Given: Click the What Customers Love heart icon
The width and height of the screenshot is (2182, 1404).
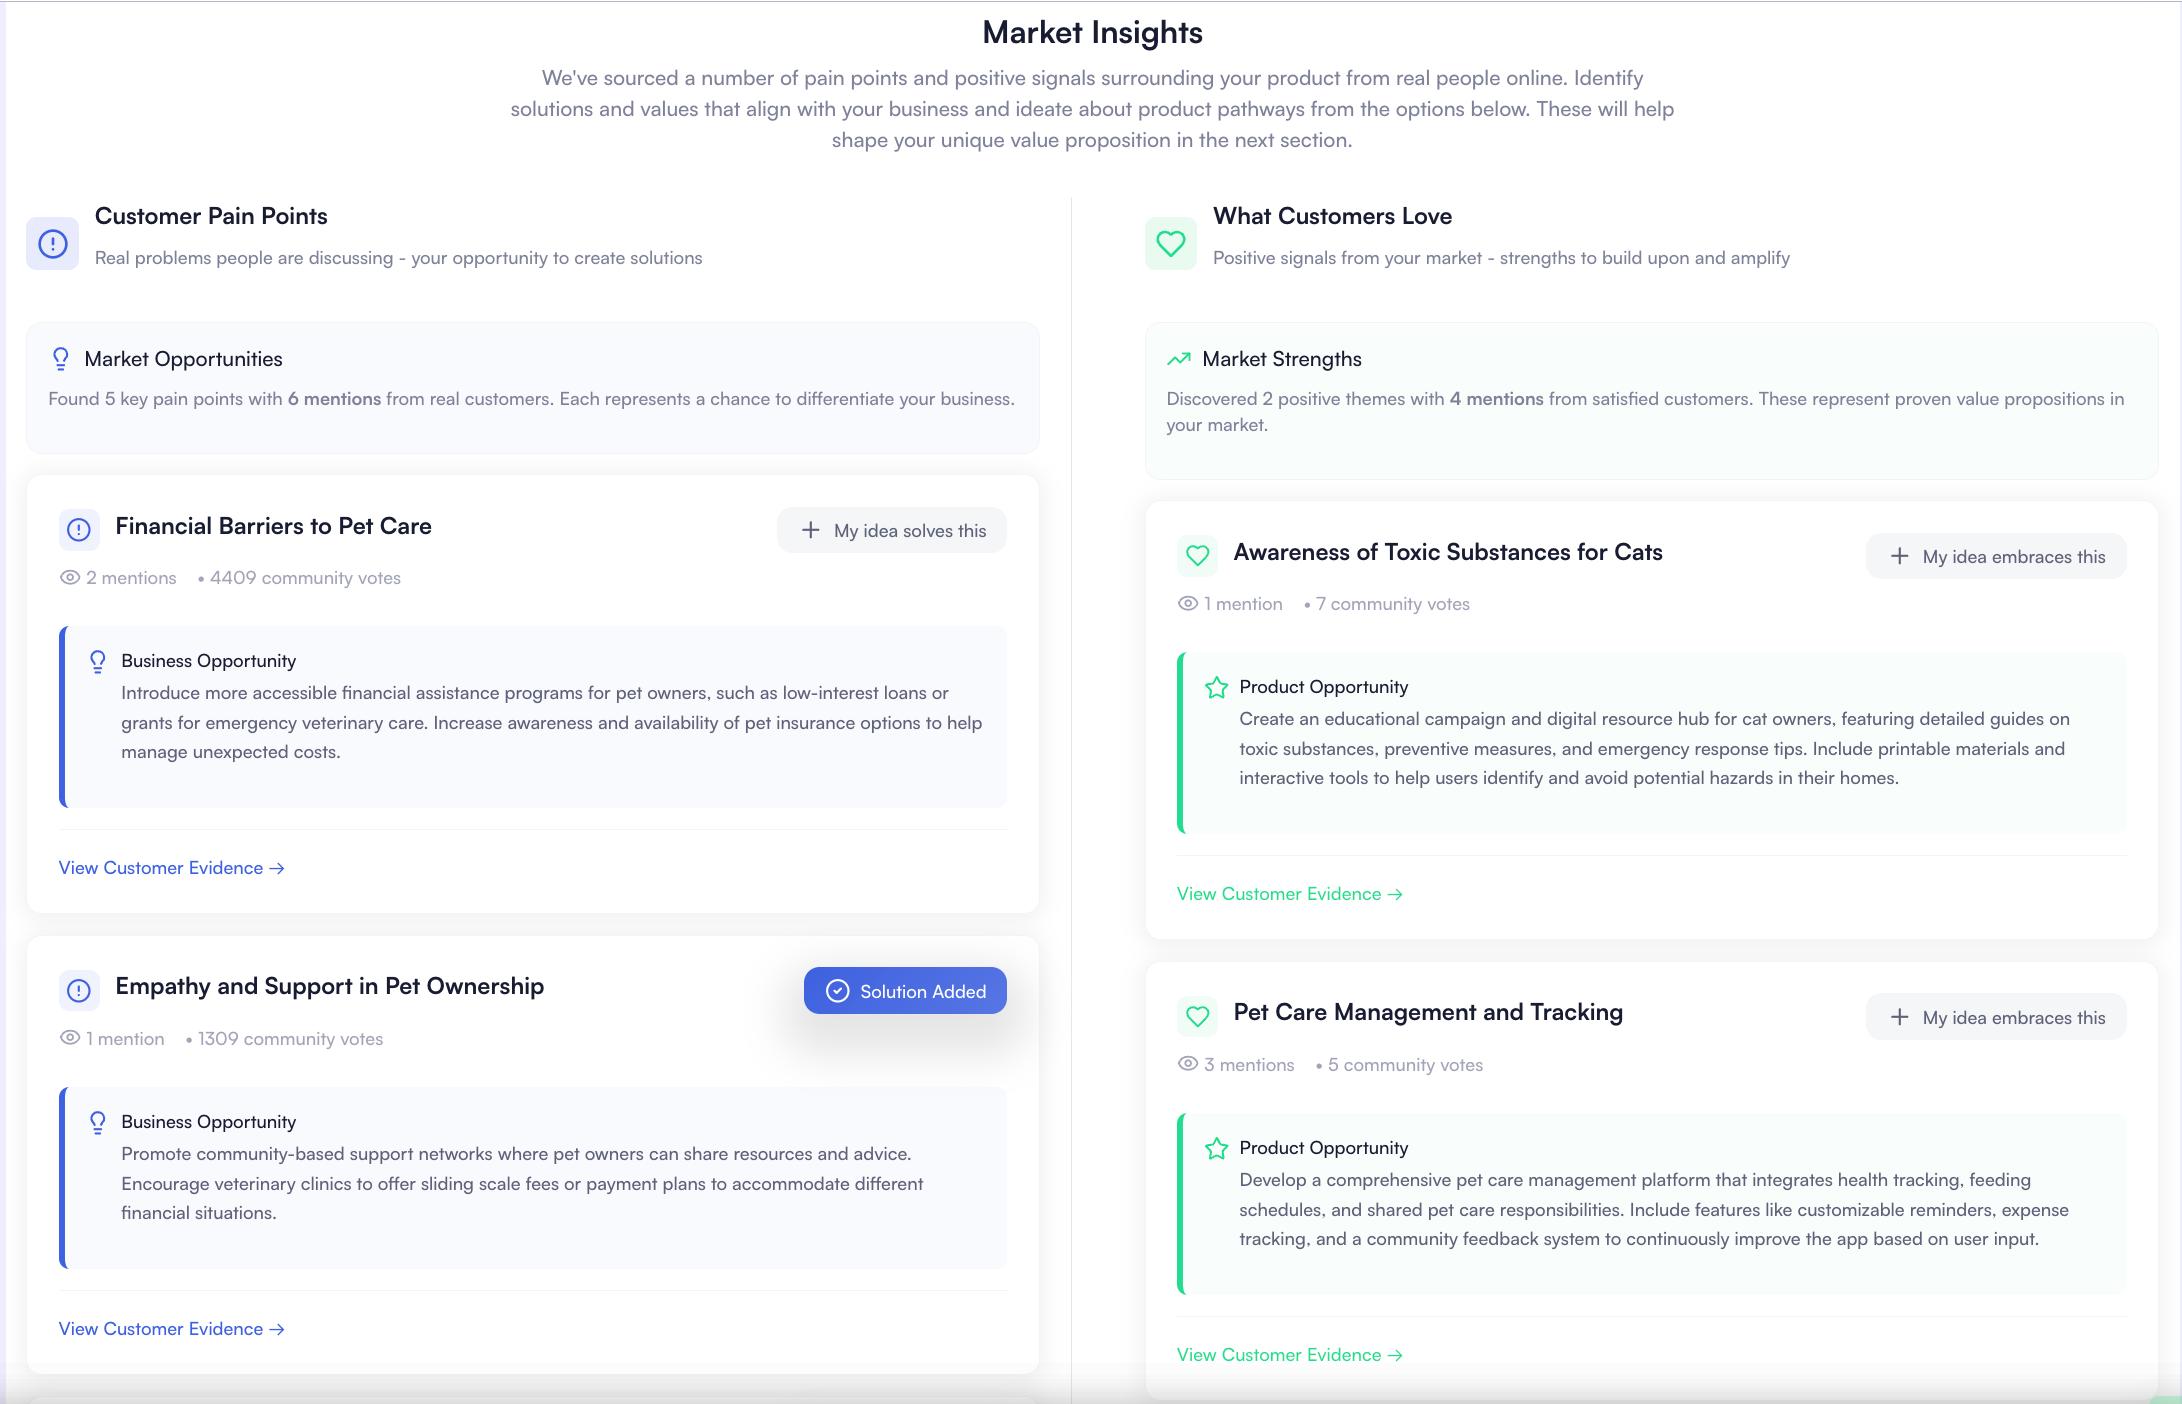Looking at the screenshot, I should 1170,244.
